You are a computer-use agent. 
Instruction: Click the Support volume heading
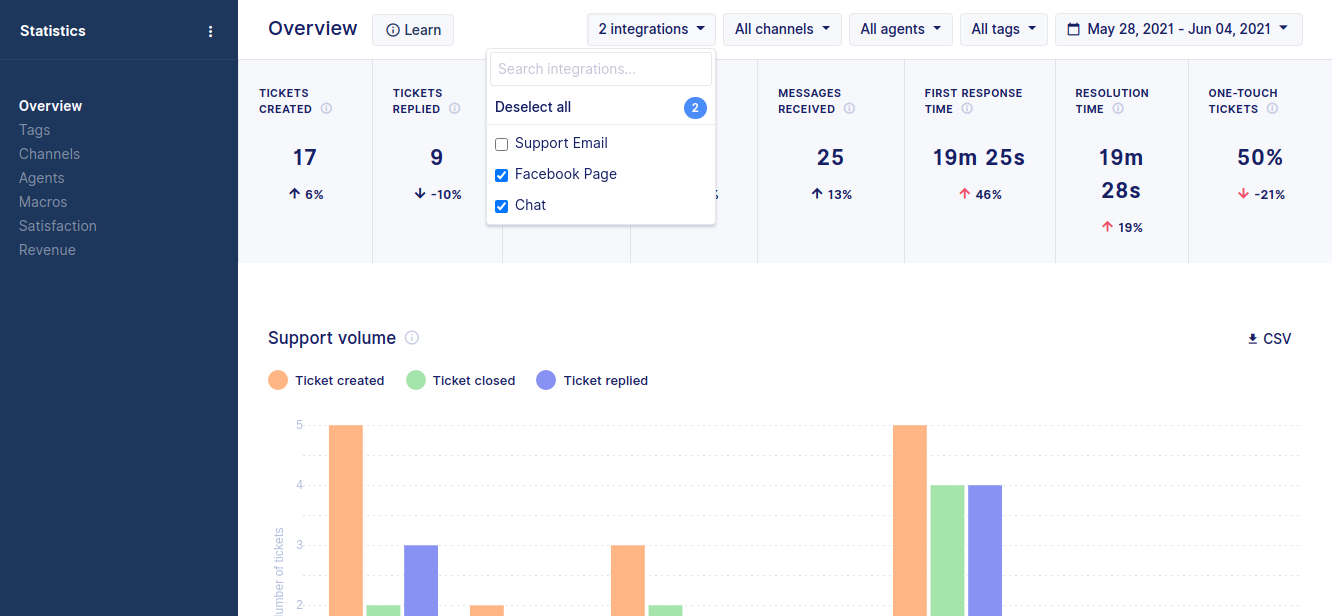coord(332,338)
